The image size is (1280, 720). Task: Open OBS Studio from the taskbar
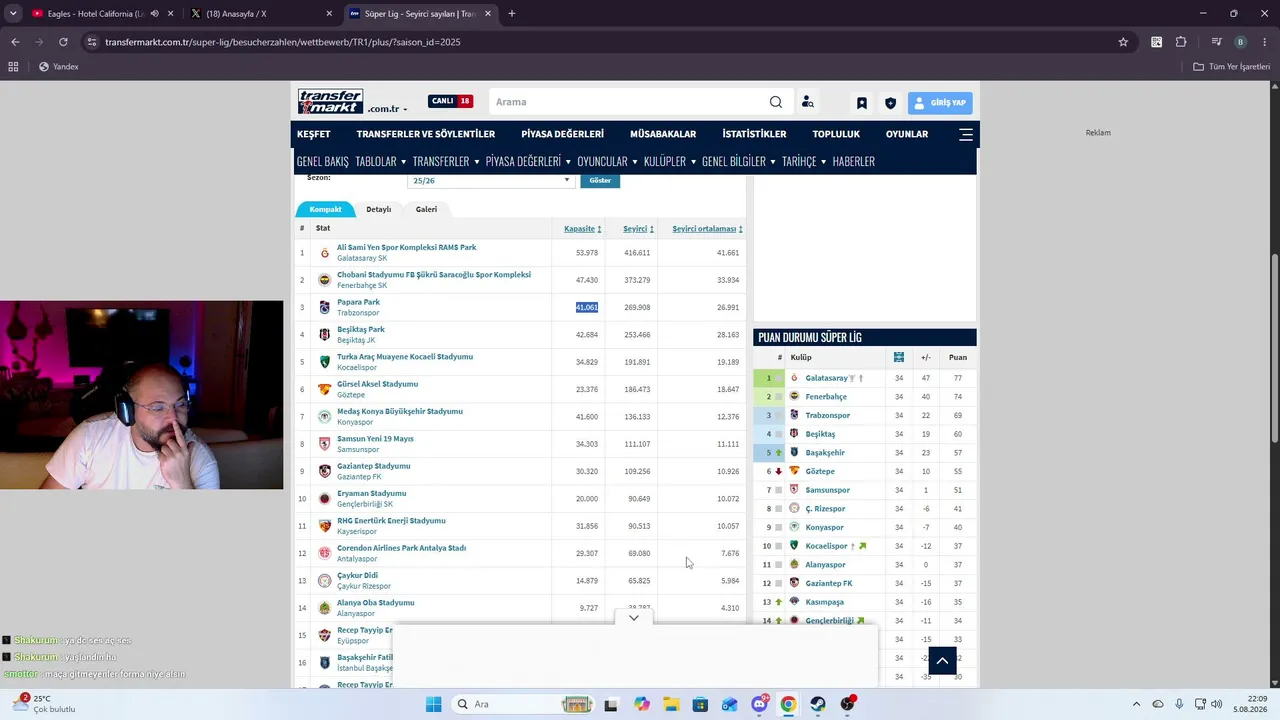[848, 704]
